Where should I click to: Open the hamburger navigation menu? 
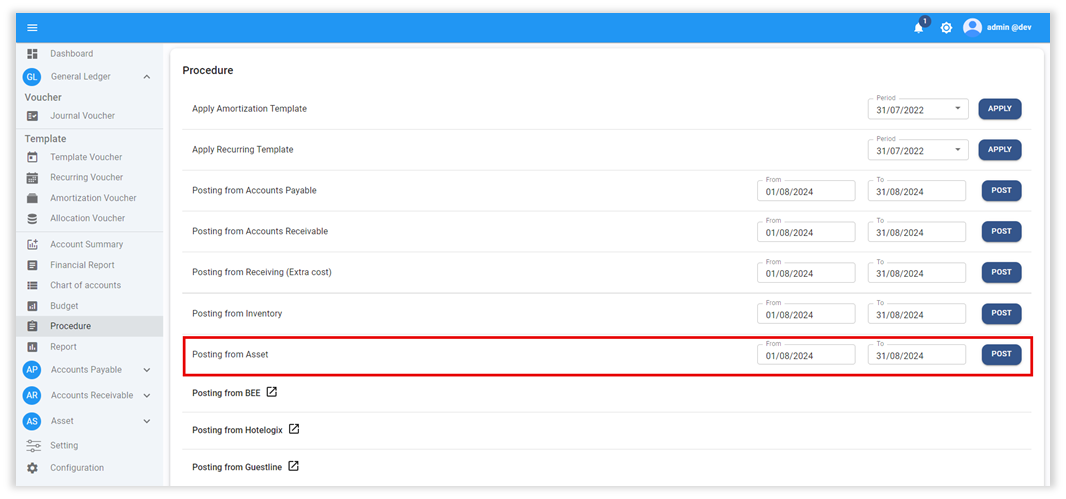pyautogui.click(x=32, y=28)
